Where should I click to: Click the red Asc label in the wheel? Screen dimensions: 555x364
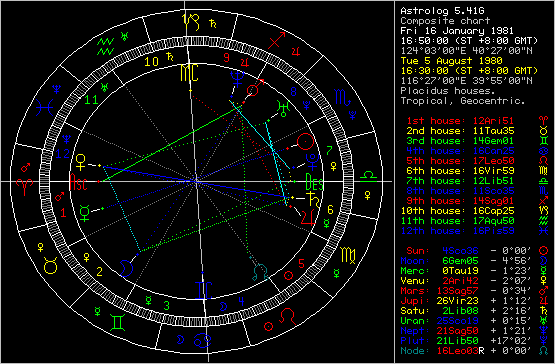pos(78,182)
